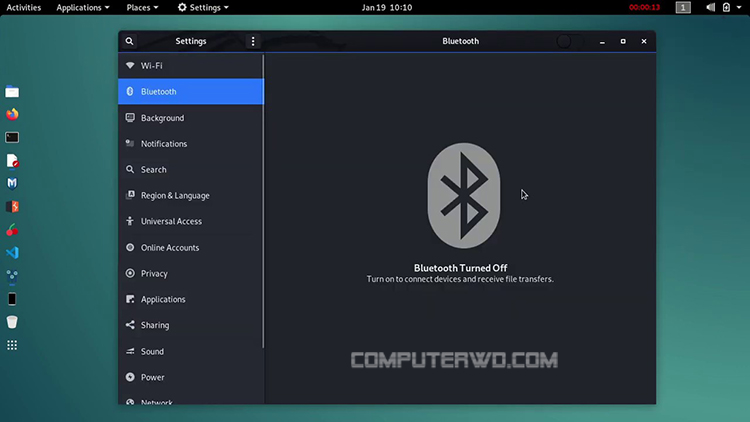Screen dimensions: 750x422
Task: Open the Trash icon in the dock
Action: [12, 322]
